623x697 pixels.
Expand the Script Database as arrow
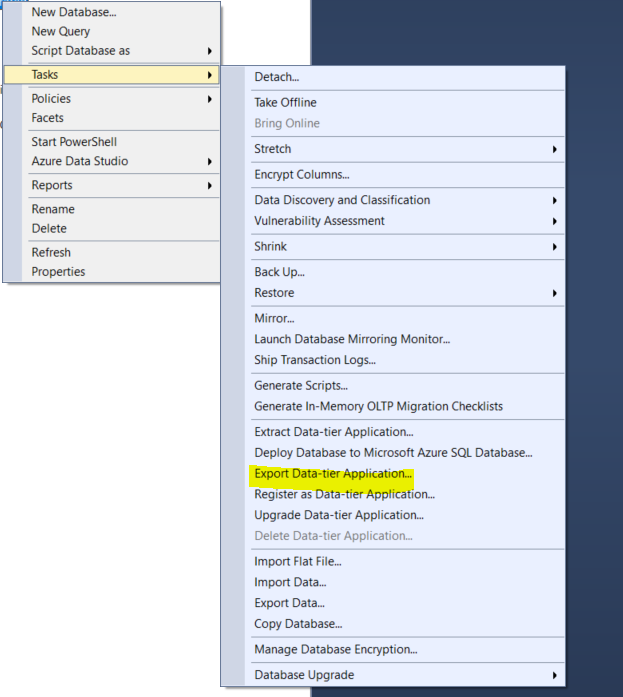(209, 51)
